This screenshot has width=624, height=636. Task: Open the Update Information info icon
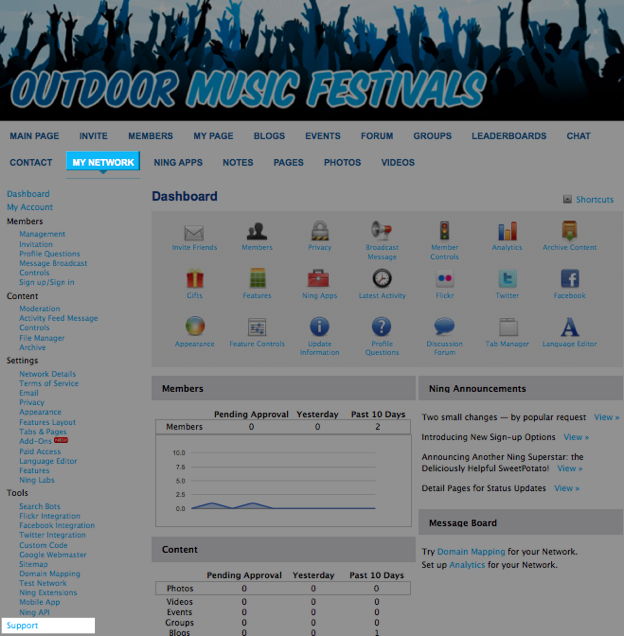320,327
